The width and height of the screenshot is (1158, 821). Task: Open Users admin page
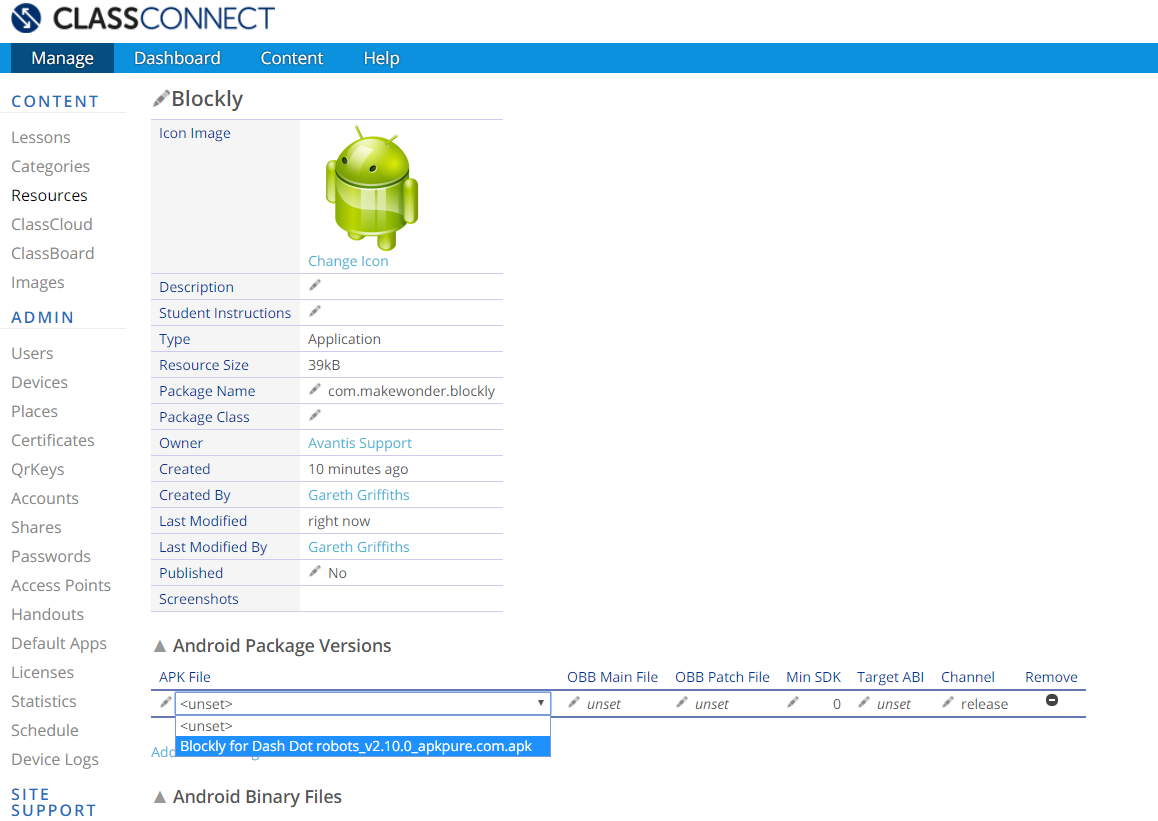32,354
